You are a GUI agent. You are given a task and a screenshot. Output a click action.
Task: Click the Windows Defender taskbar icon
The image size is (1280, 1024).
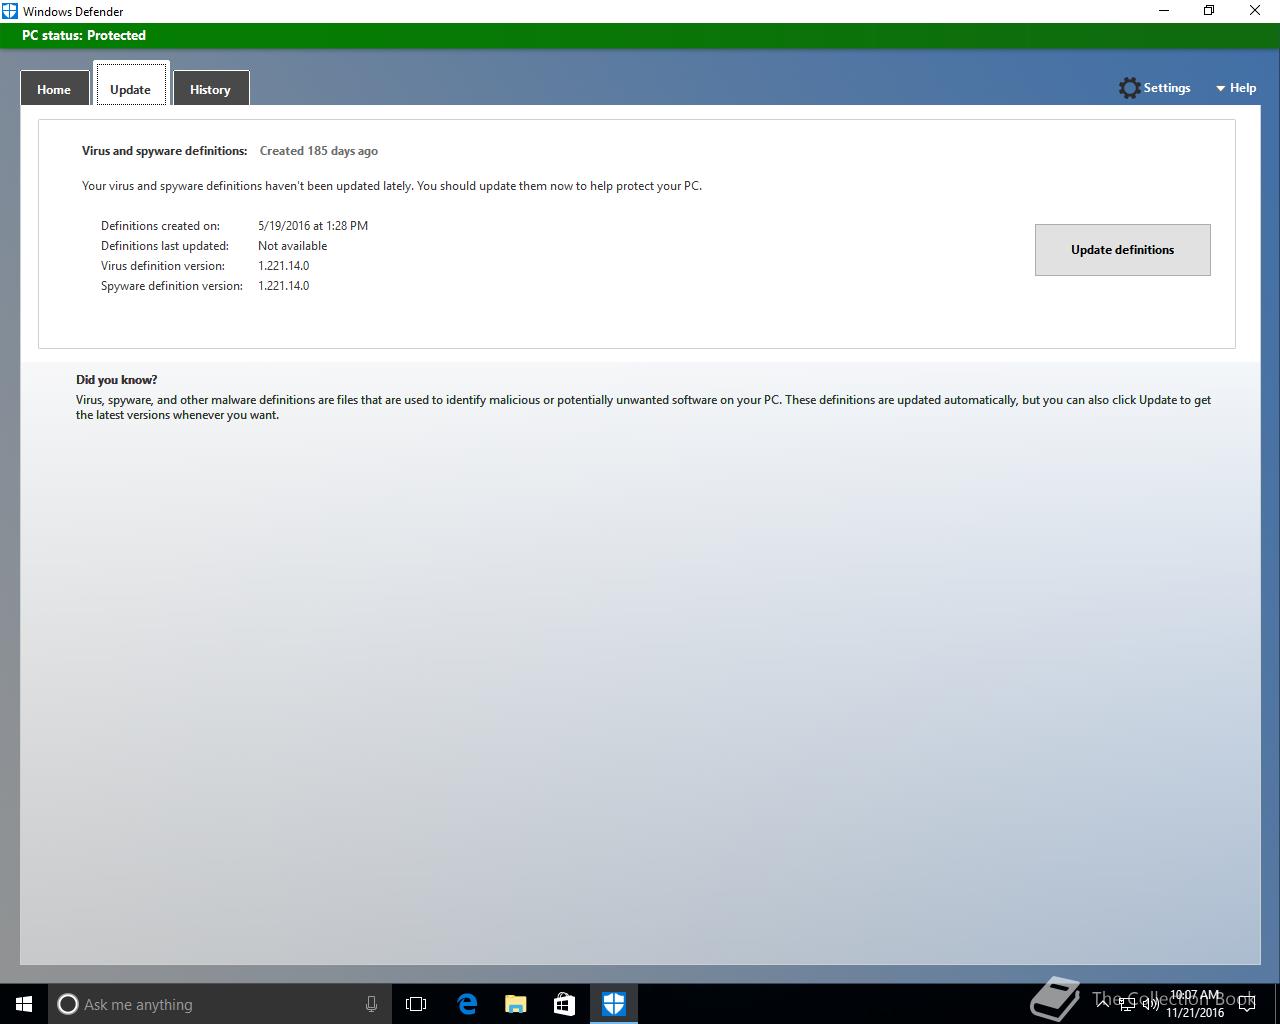coord(613,1004)
